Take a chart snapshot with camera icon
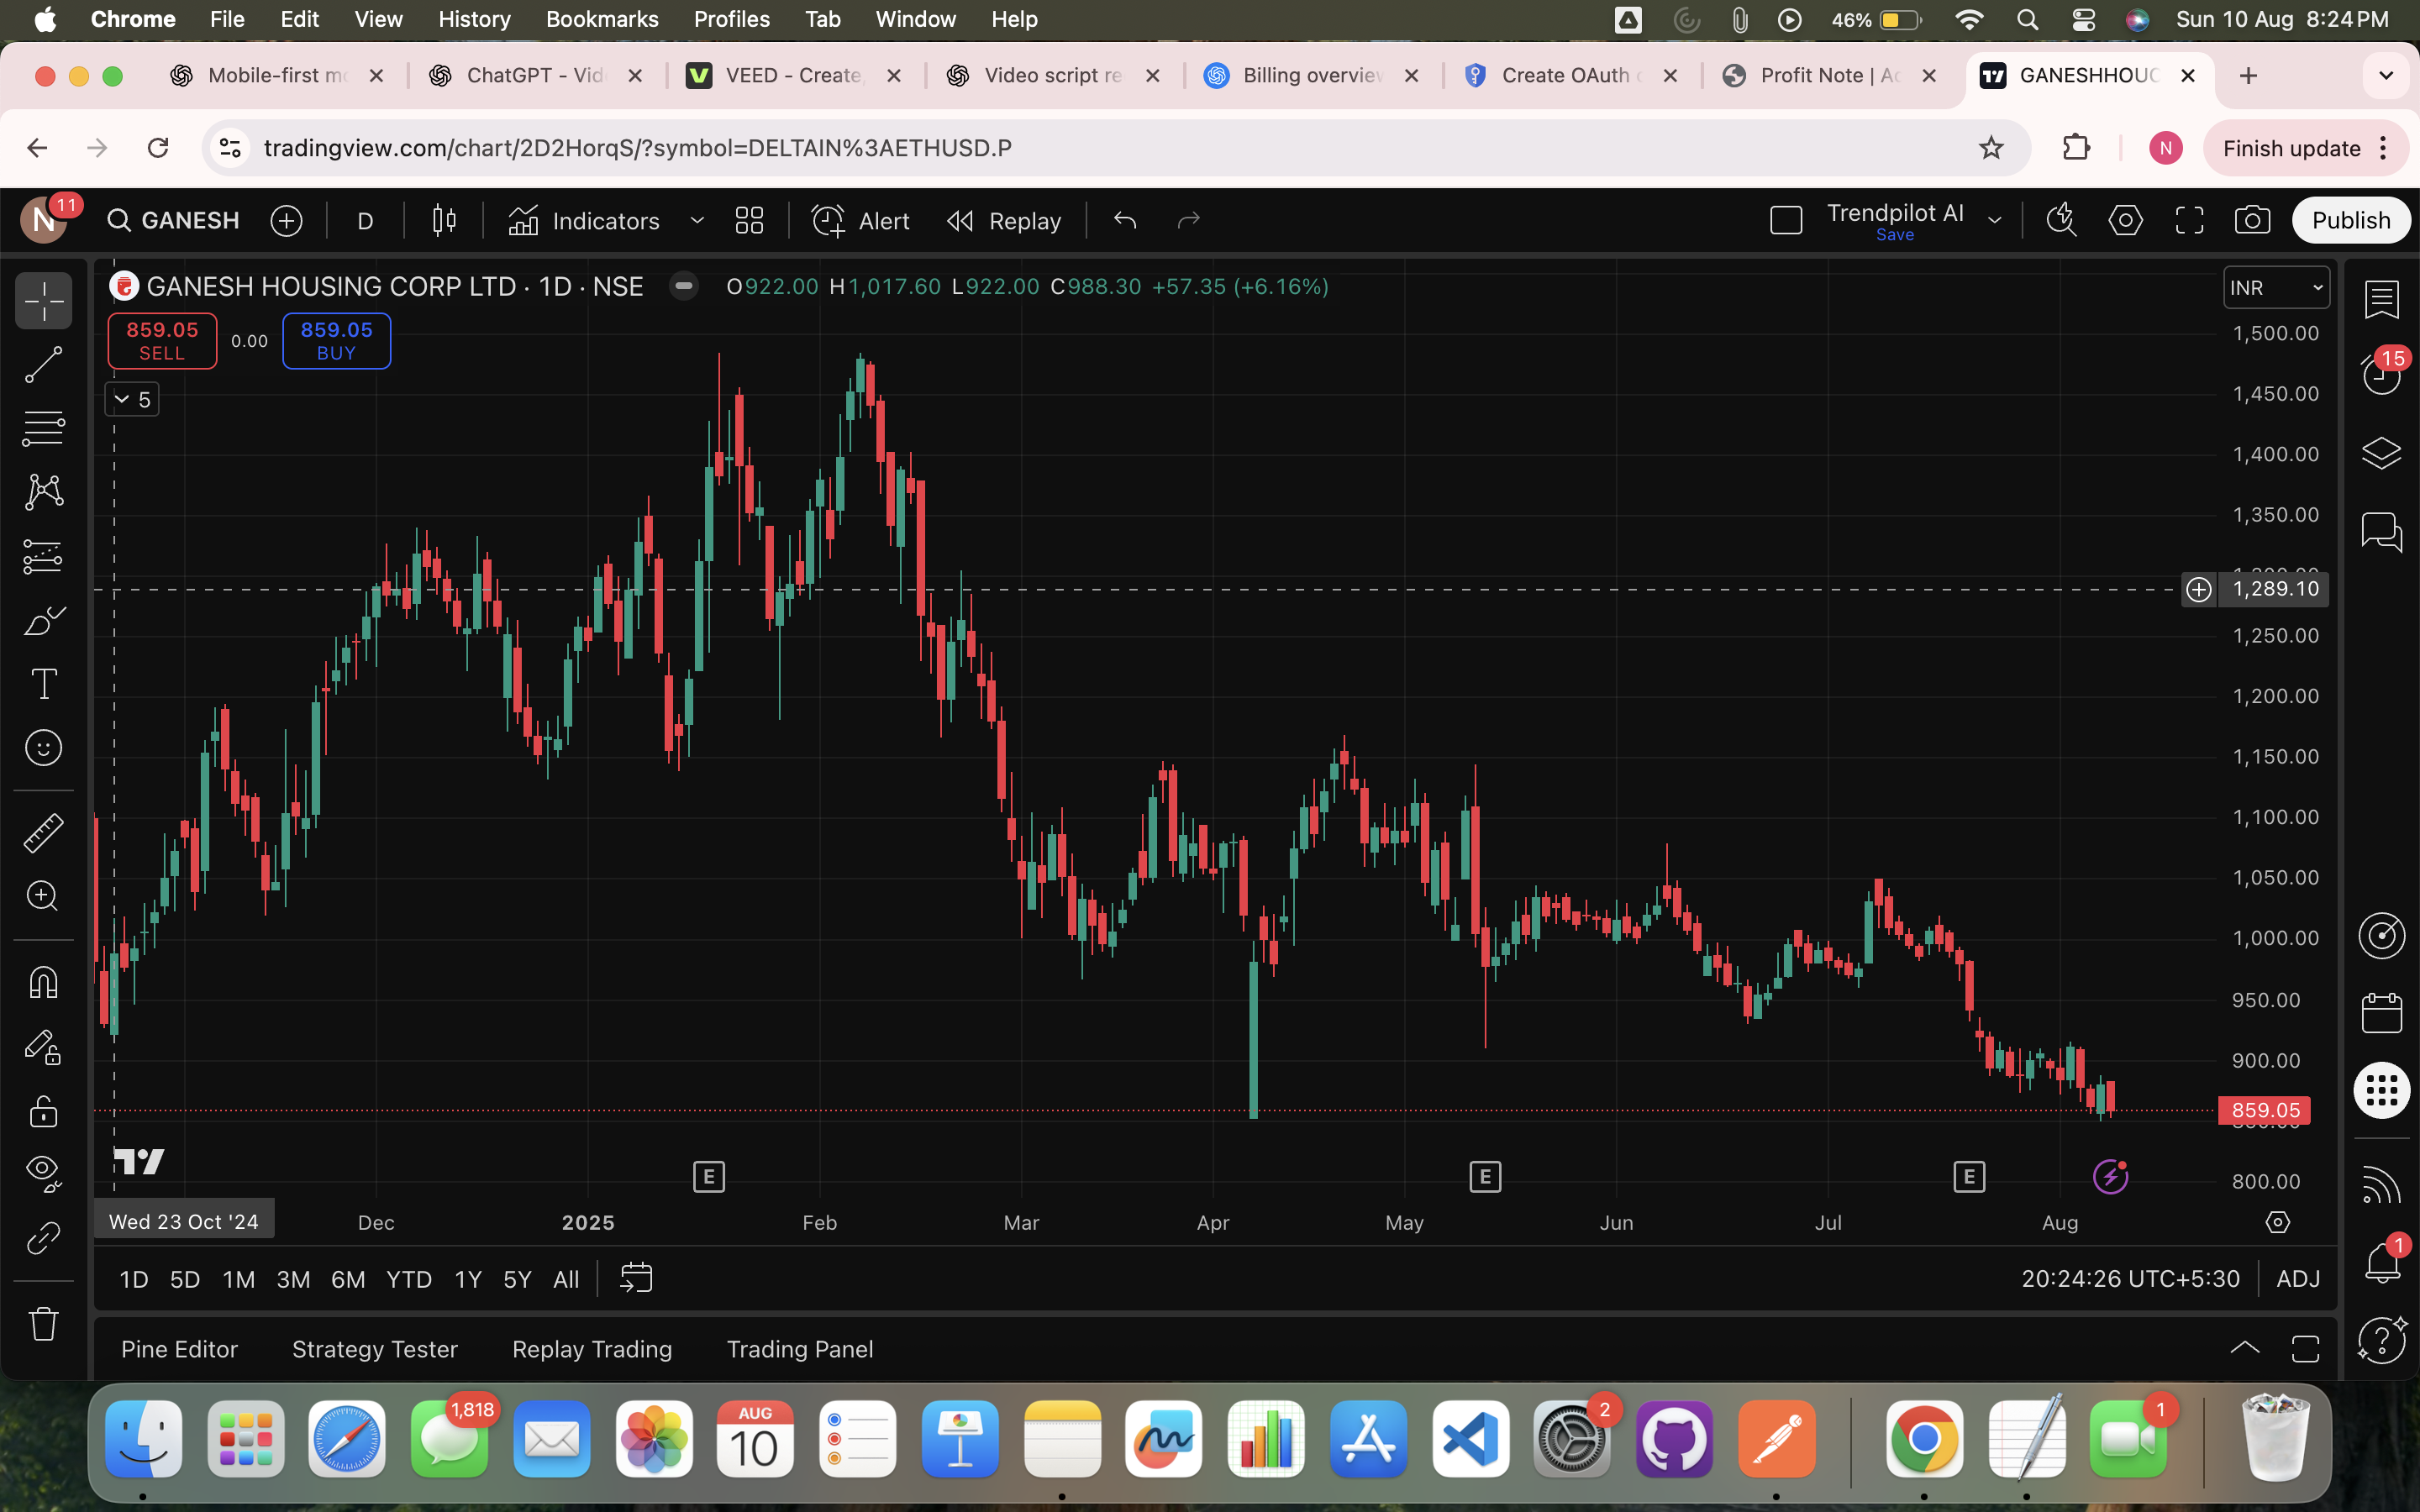2420x1512 pixels. pos(2252,220)
